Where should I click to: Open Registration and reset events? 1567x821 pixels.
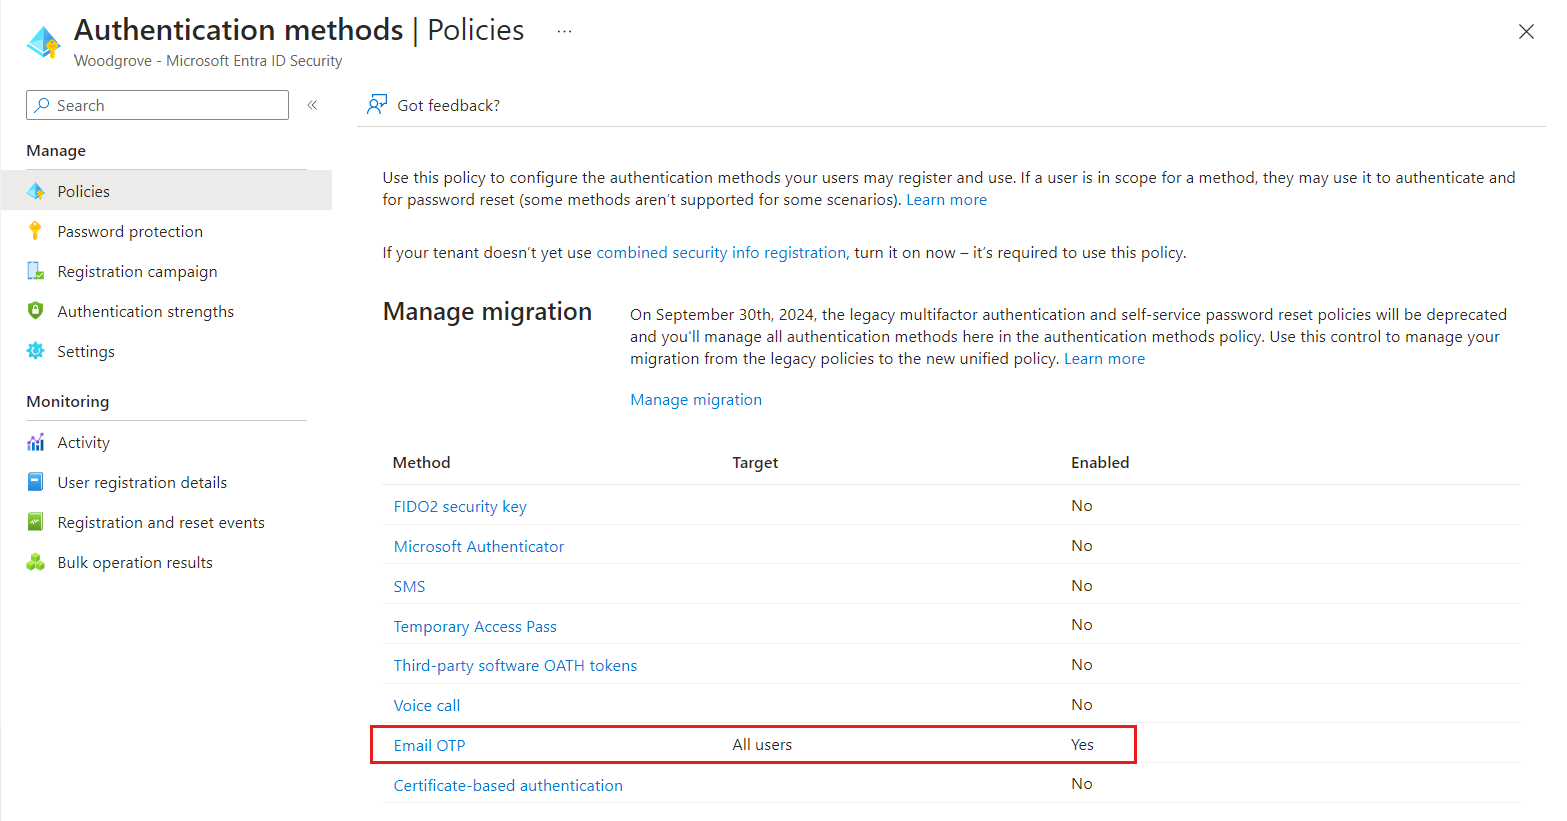pos(161,522)
